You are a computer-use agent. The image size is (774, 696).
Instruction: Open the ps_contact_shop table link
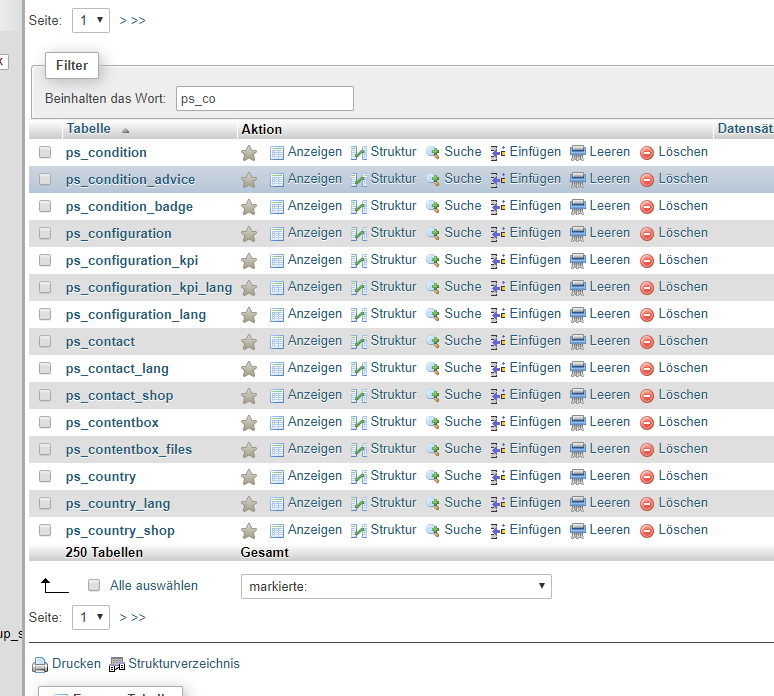(119, 396)
